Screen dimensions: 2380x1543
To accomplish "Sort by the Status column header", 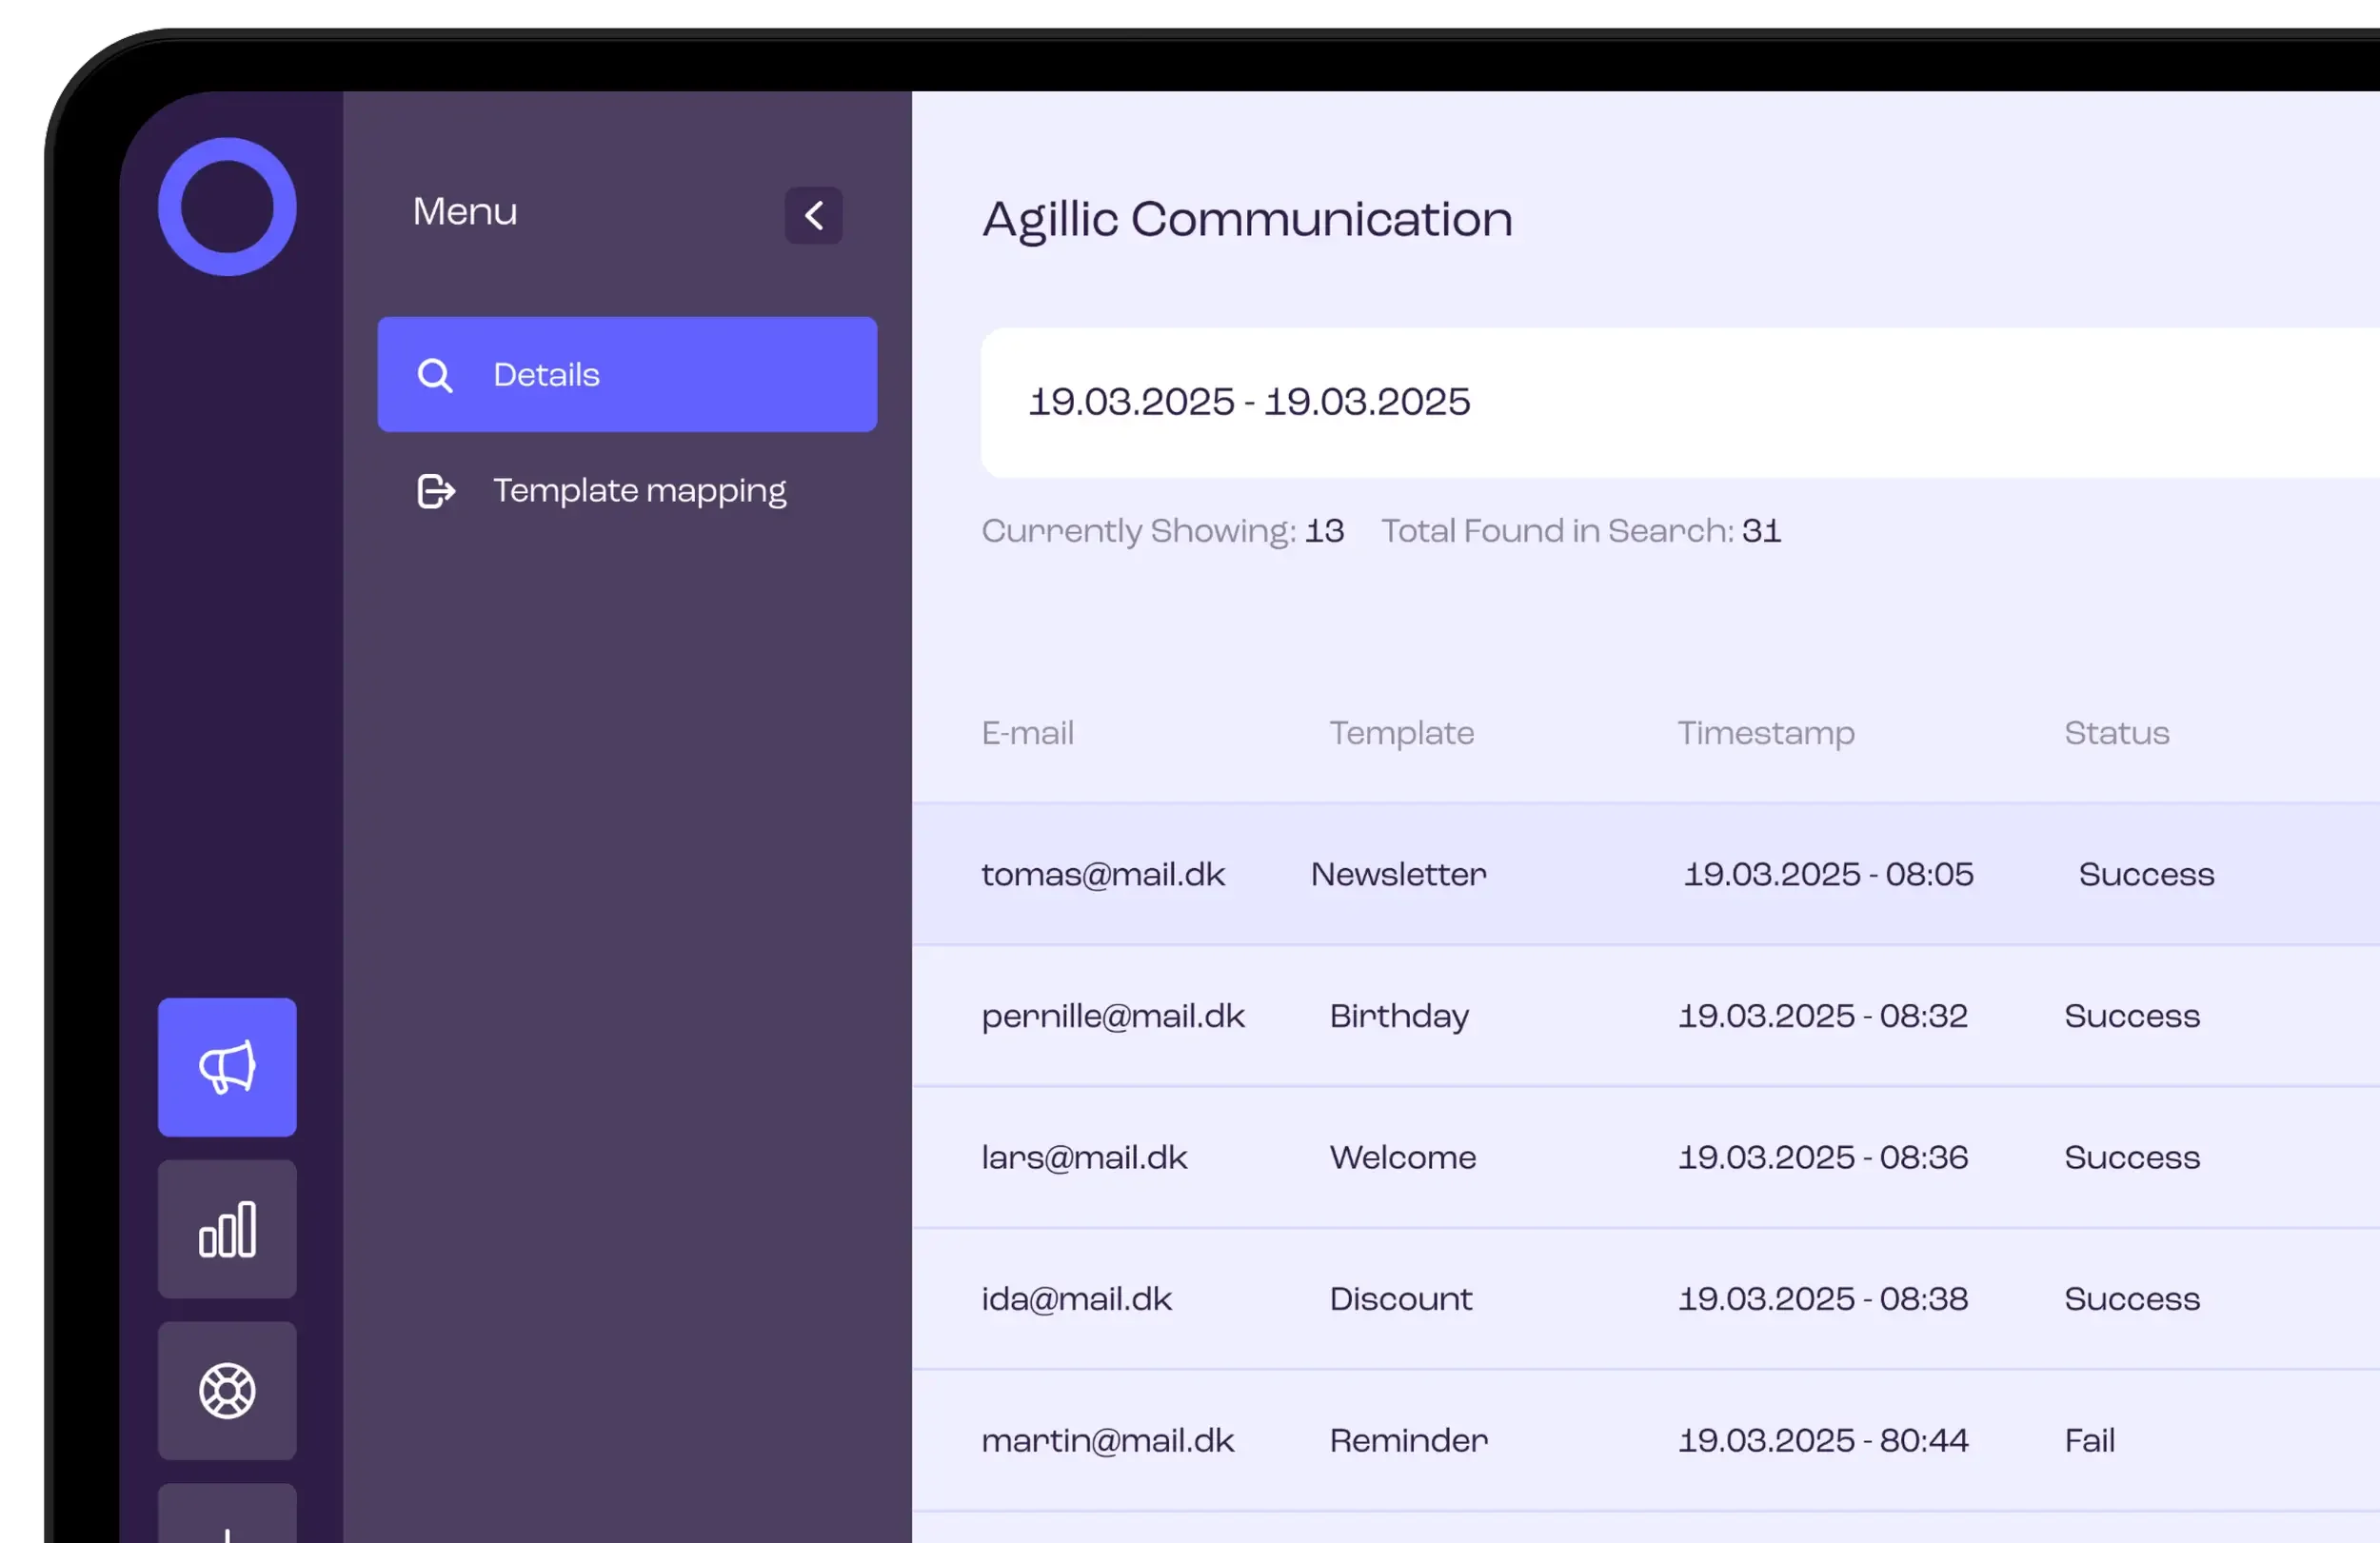I will (2116, 733).
